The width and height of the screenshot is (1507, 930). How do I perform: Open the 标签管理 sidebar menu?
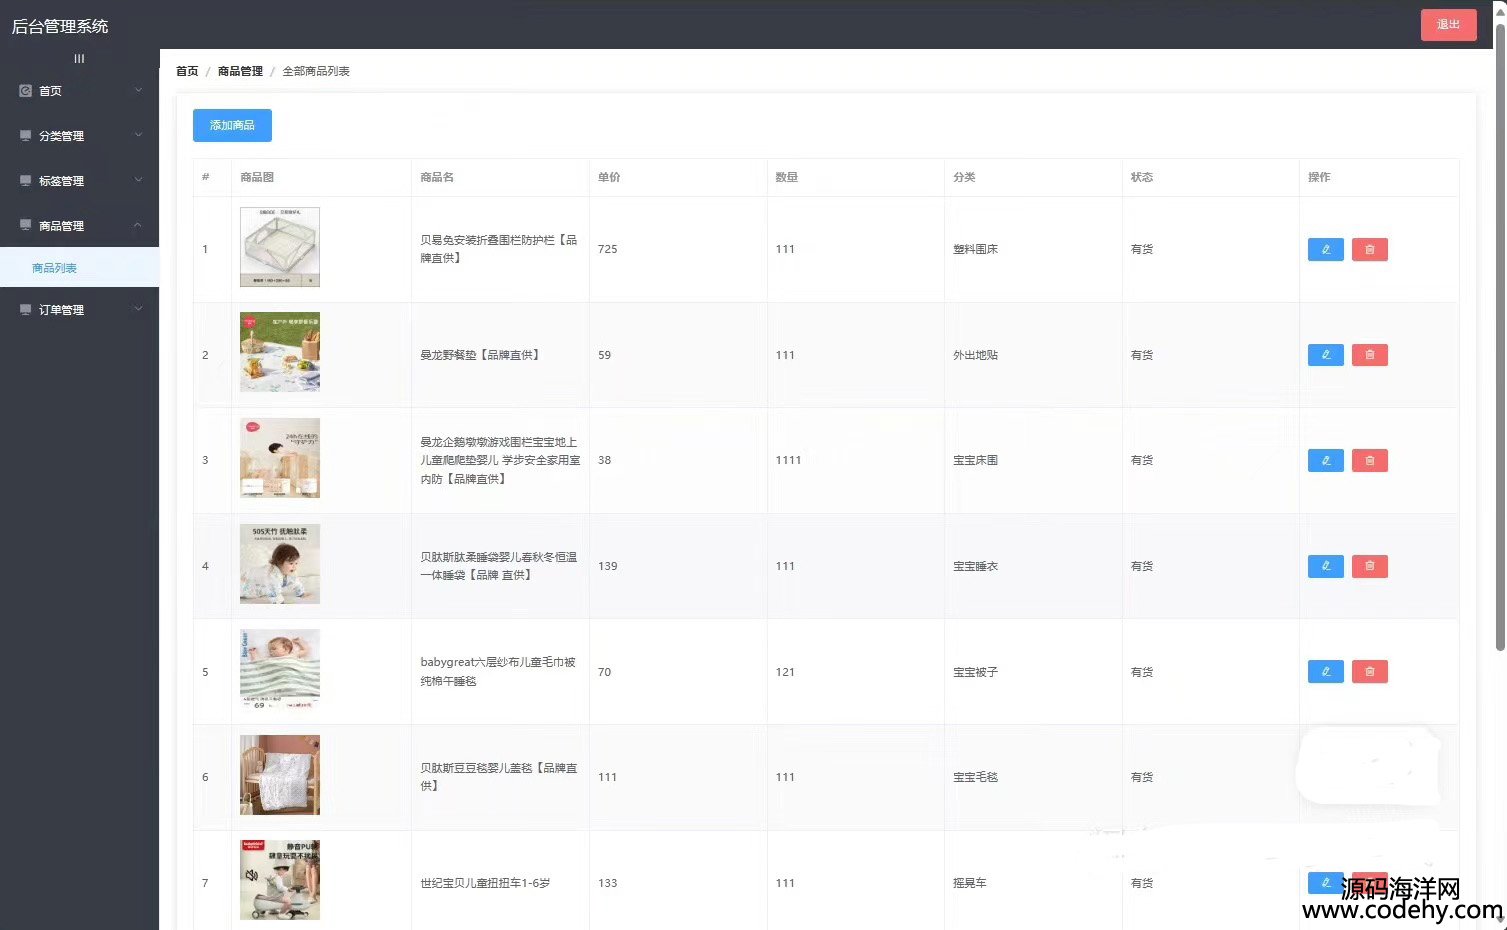click(x=79, y=181)
